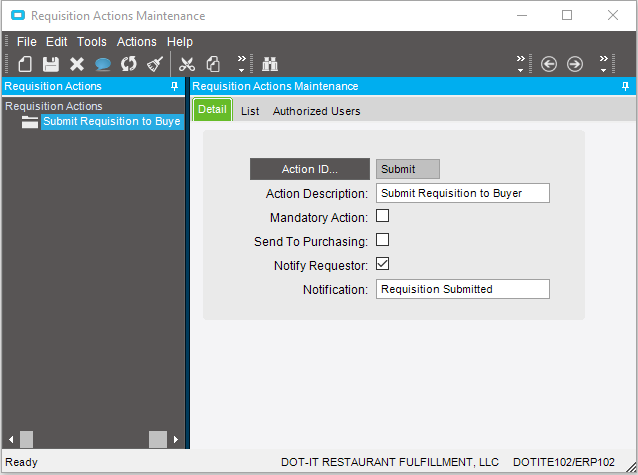Click the DOTITE102/ERP102 status bar text
The image size is (638, 475).
click(x=564, y=462)
